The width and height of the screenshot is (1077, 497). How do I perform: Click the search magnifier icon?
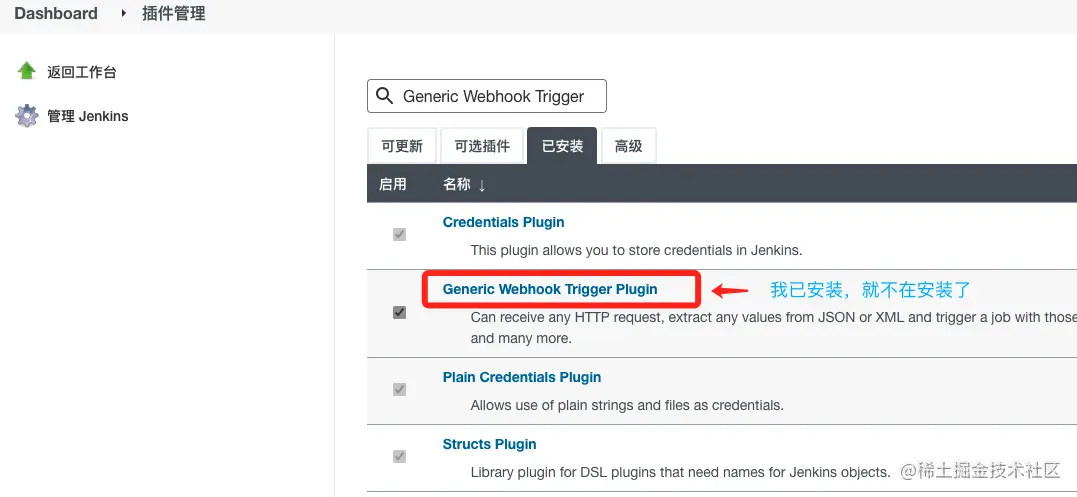point(385,96)
